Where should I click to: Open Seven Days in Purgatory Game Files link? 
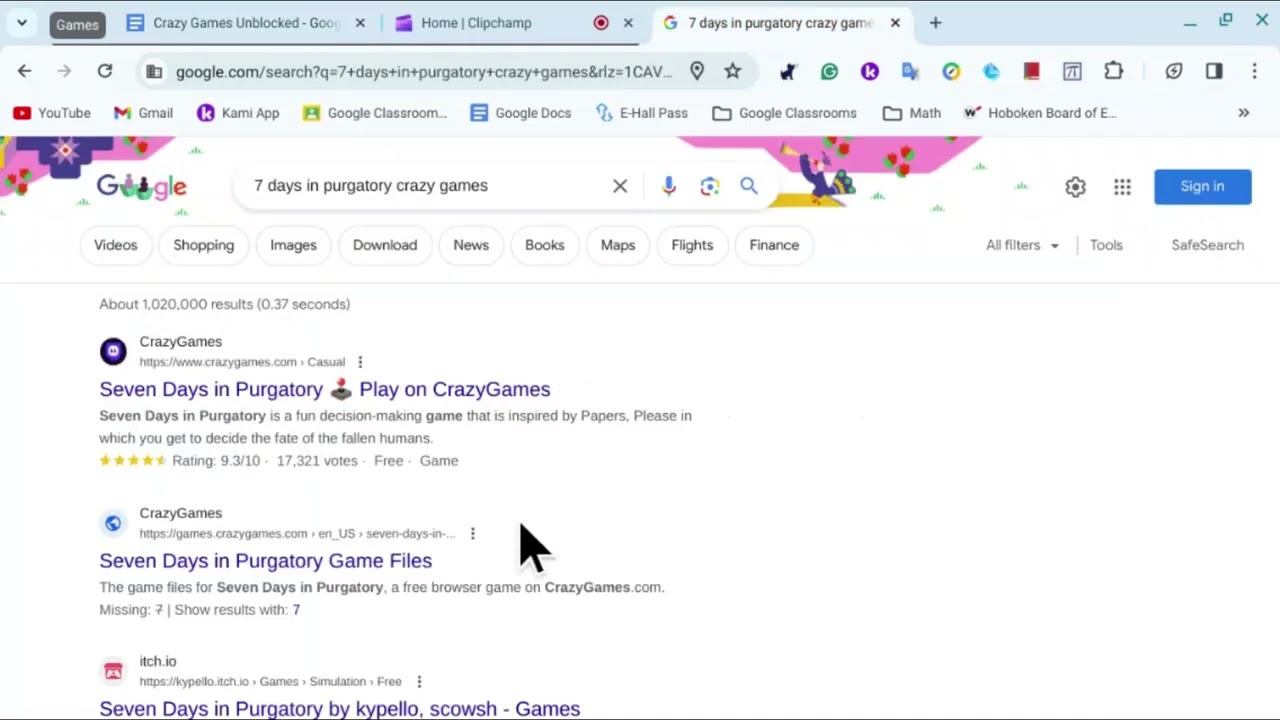click(x=266, y=561)
